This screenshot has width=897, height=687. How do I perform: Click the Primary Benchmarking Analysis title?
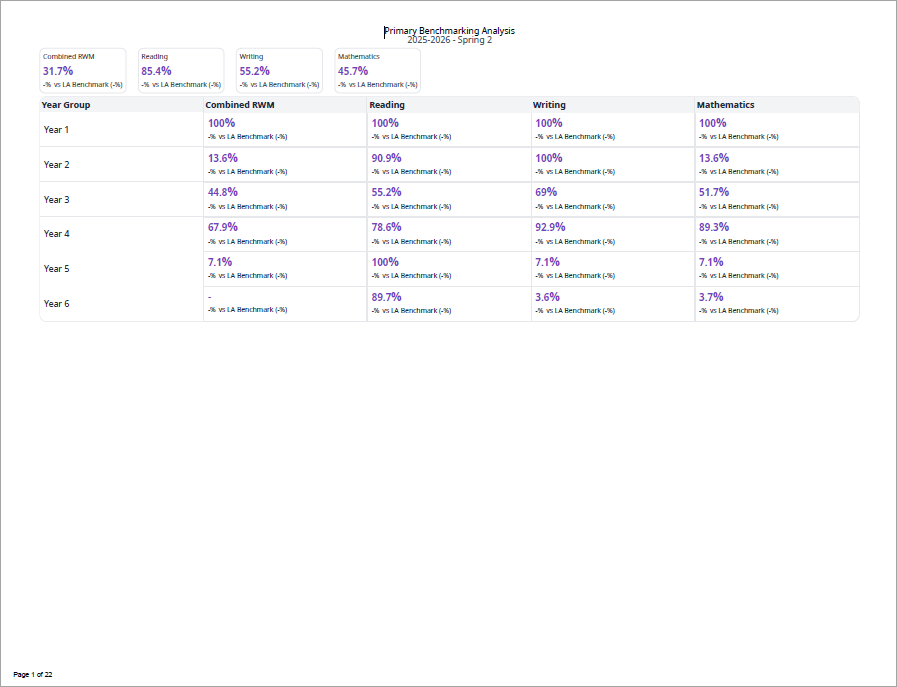[449, 31]
